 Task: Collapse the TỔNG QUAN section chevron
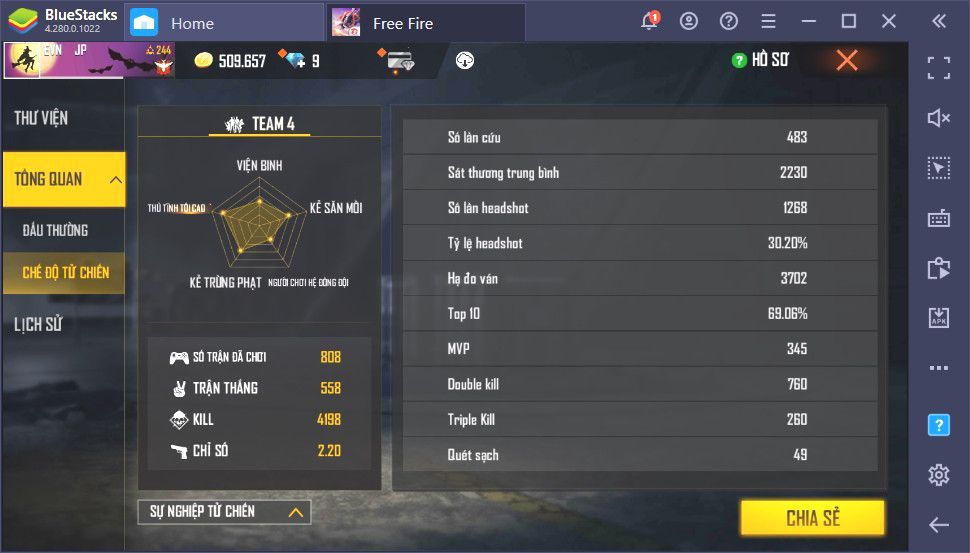click(x=115, y=180)
